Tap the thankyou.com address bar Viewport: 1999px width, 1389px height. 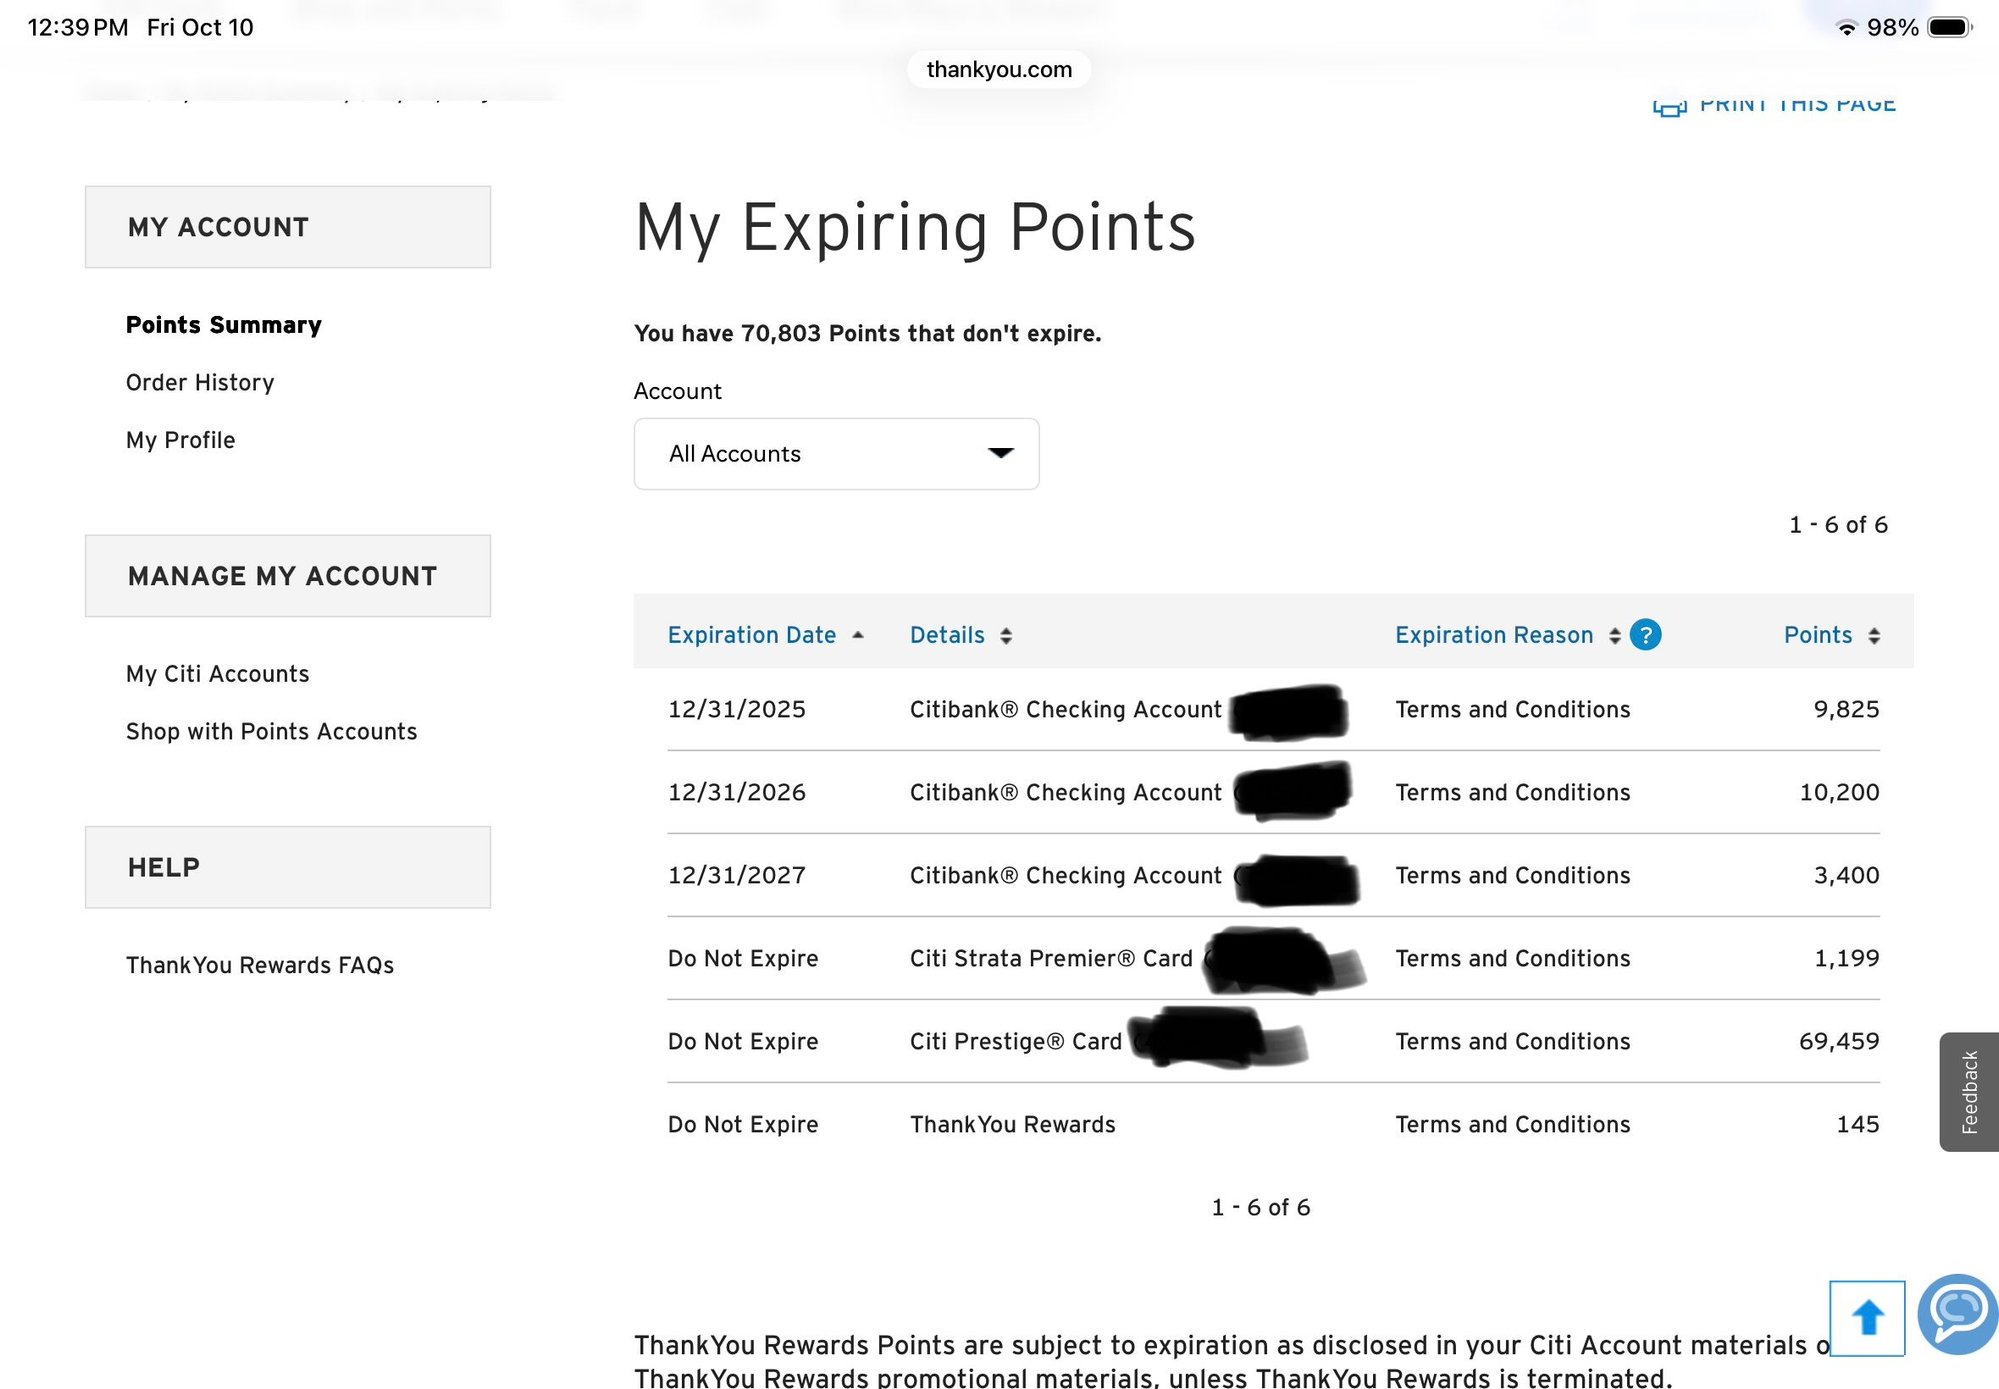coord(998,70)
